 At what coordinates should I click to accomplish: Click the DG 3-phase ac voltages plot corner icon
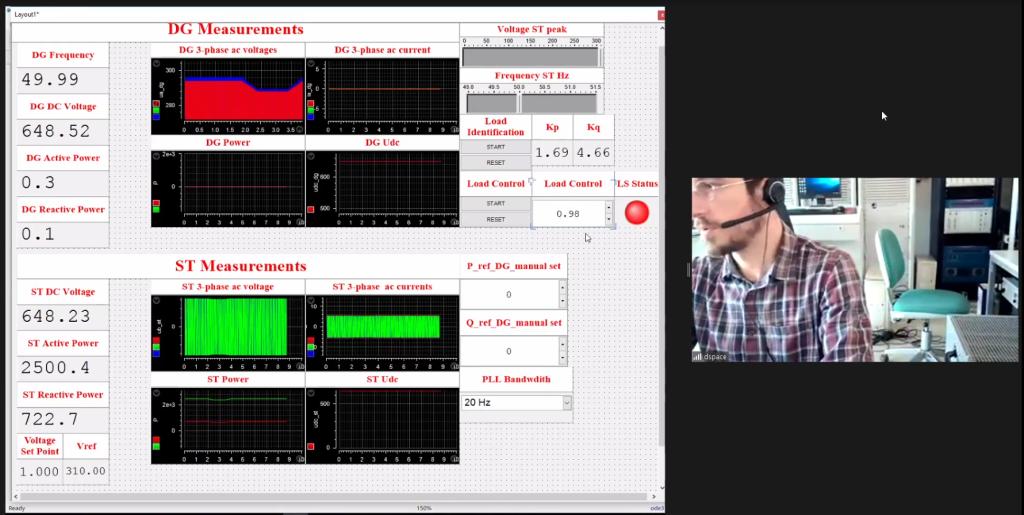coord(156,63)
